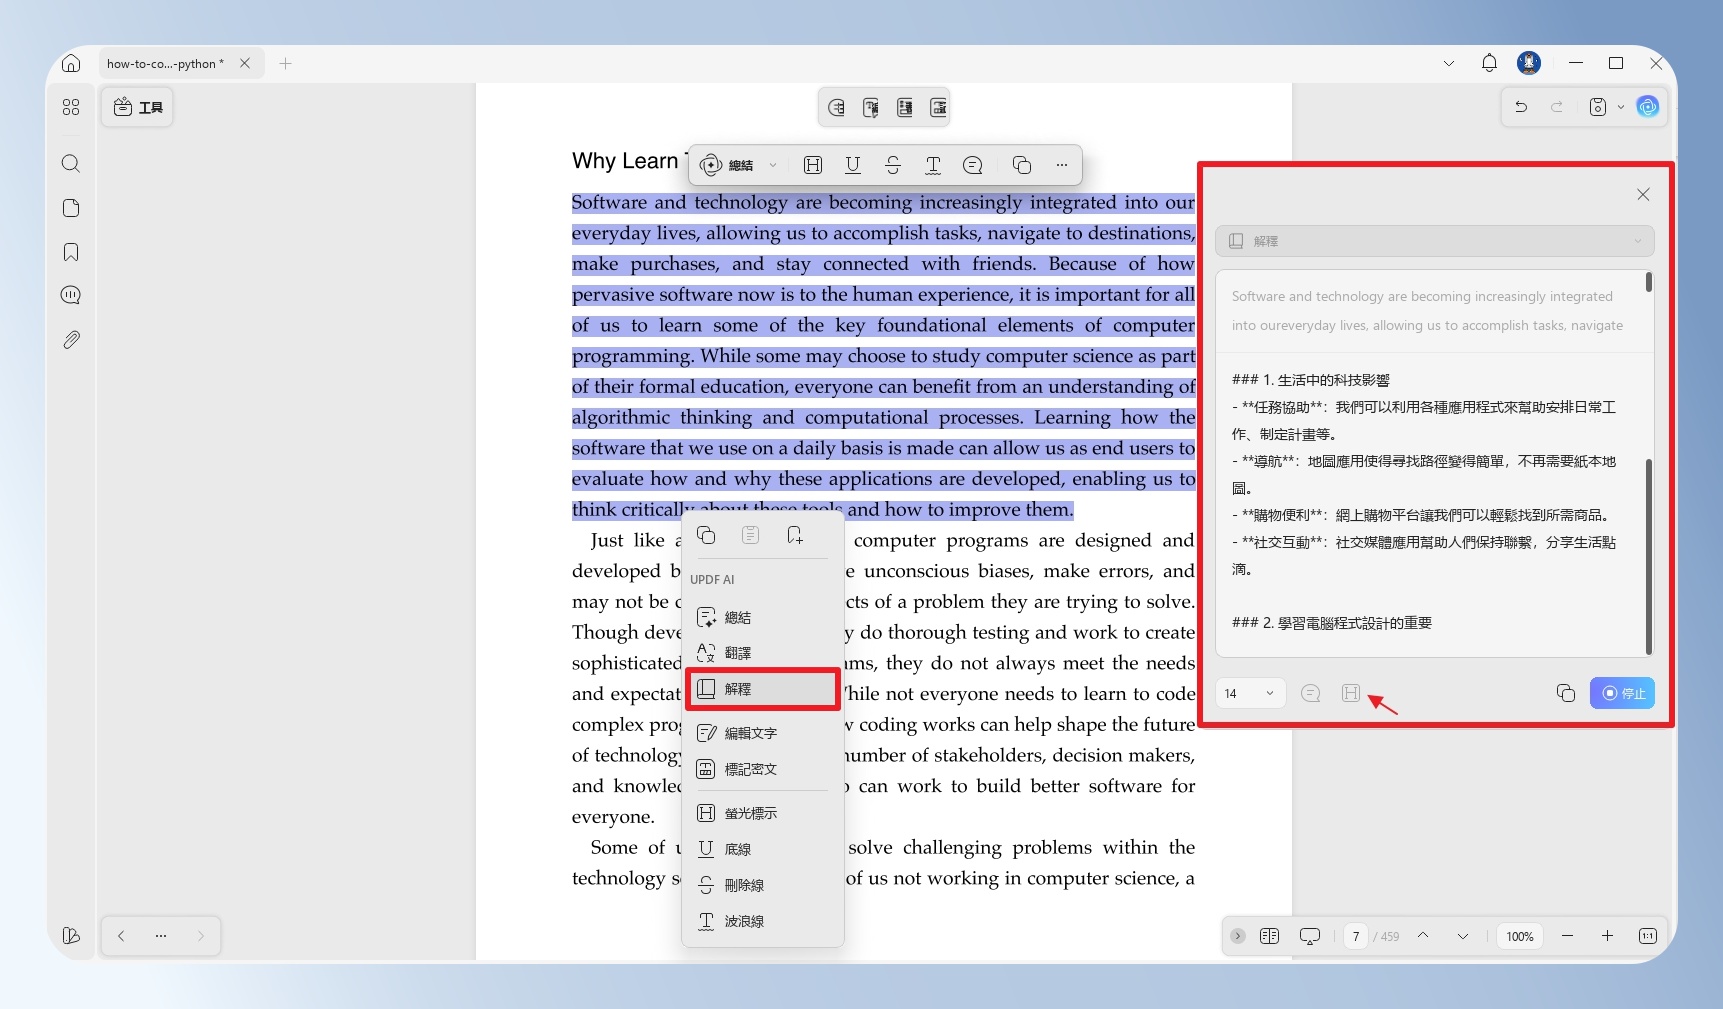This screenshot has height=1009, width=1723.
Task: Toggle the page layout view icon
Action: [x=1270, y=936]
